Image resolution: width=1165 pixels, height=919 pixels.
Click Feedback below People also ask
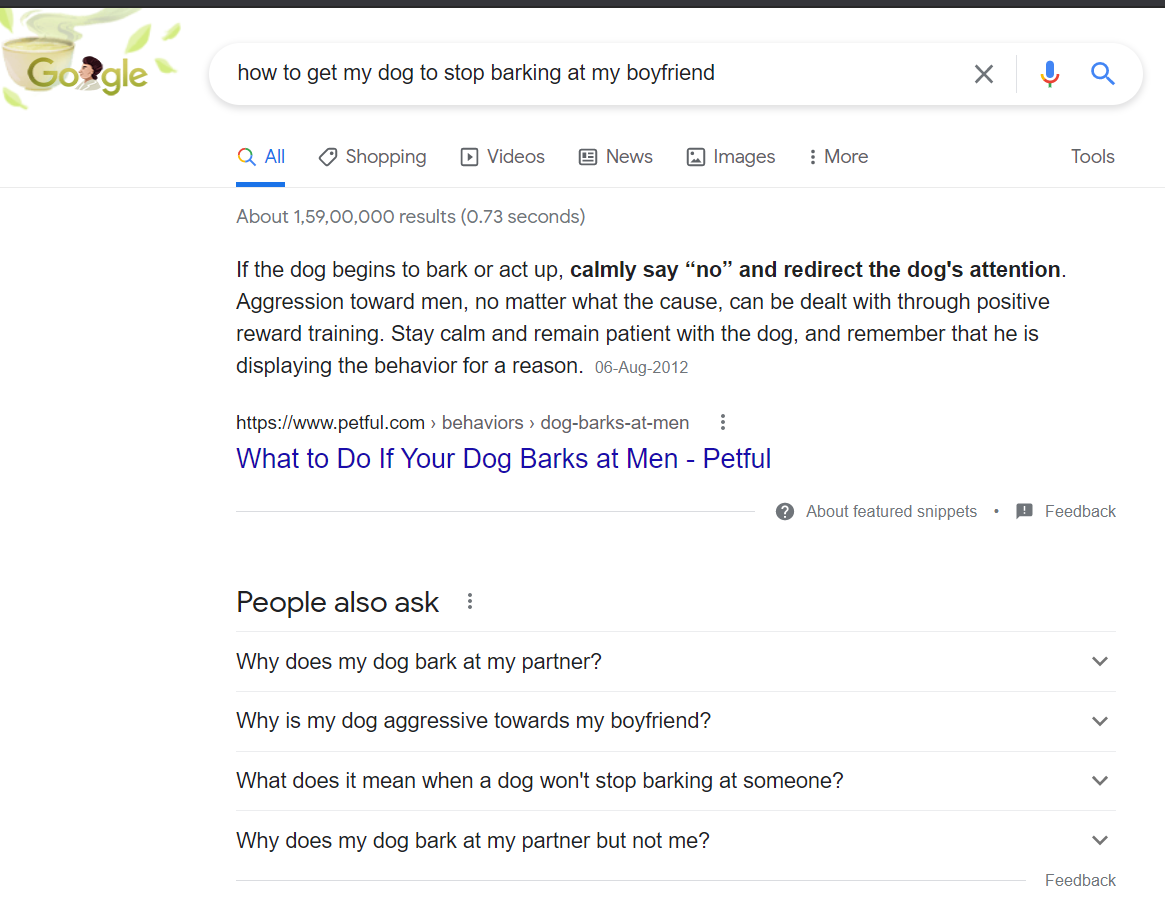click(1080, 880)
